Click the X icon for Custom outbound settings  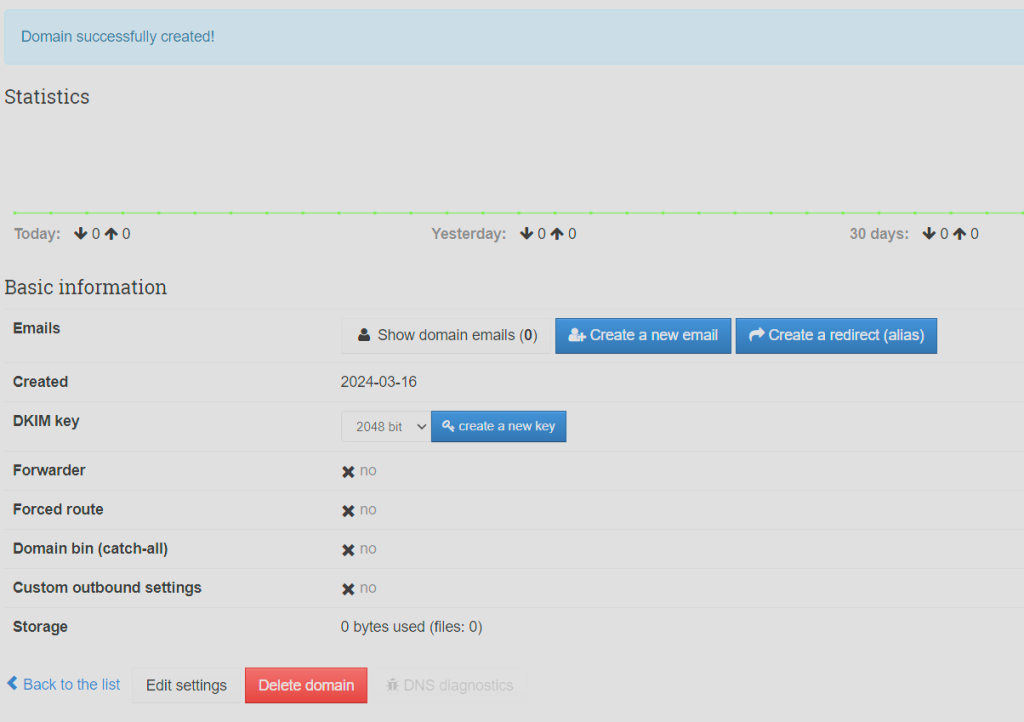[348, 588]
